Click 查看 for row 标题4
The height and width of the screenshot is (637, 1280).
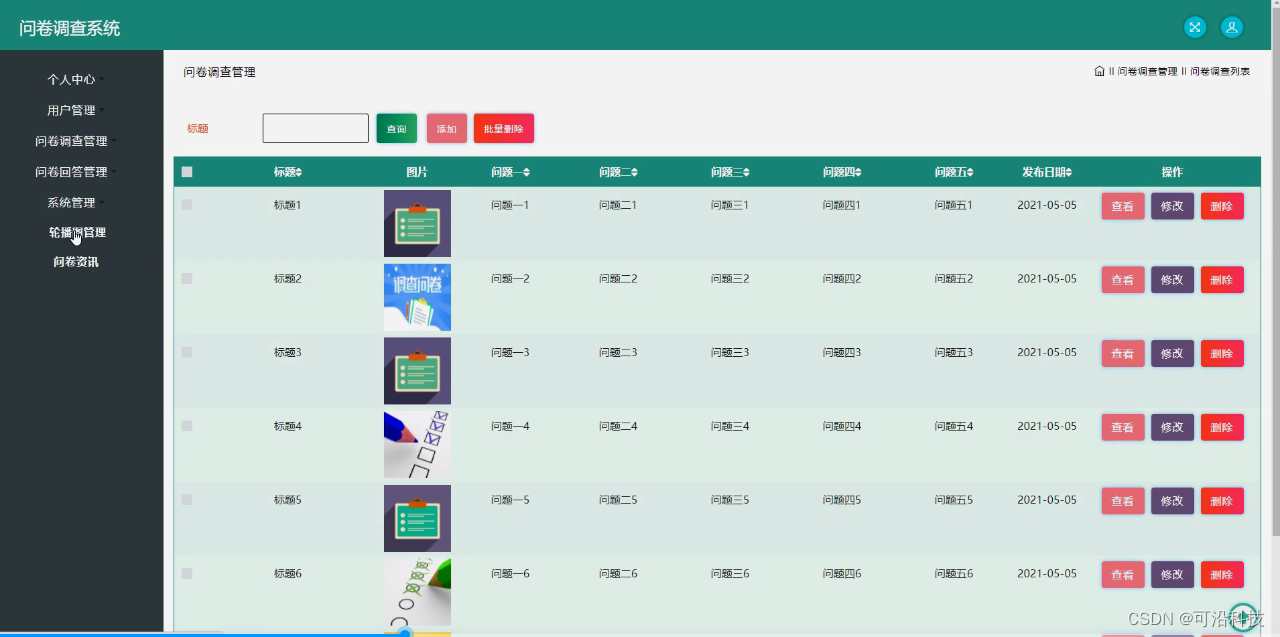(x=1123, y=427)
